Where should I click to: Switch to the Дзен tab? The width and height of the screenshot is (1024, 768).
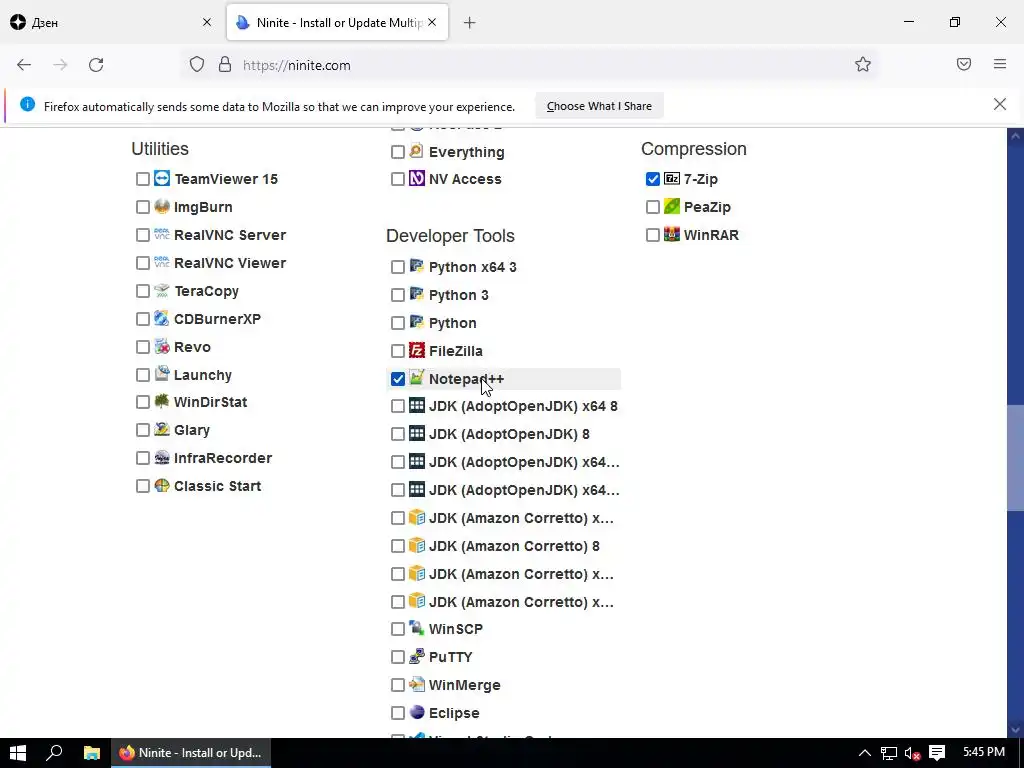(111, 22)
